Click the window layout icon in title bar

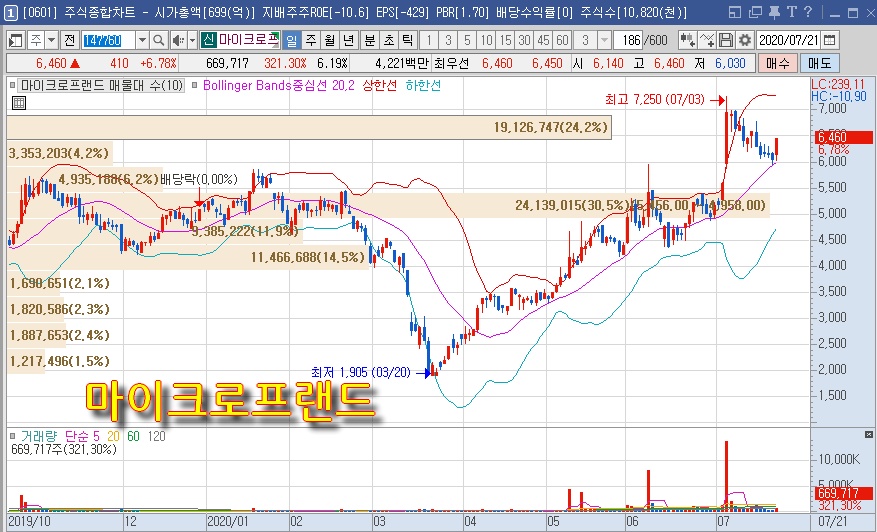[735, 12]
